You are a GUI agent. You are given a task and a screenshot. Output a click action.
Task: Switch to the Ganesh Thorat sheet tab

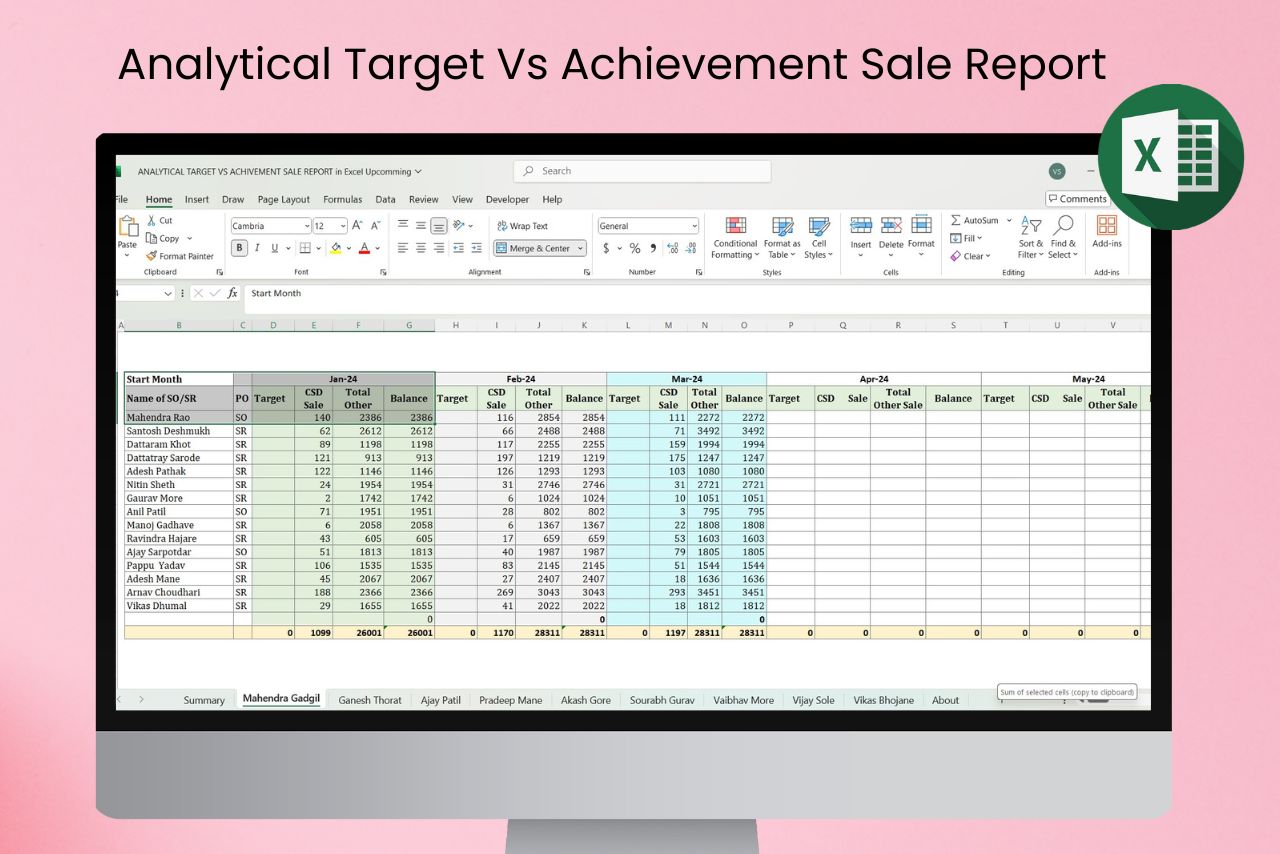(x=370, y=700)
